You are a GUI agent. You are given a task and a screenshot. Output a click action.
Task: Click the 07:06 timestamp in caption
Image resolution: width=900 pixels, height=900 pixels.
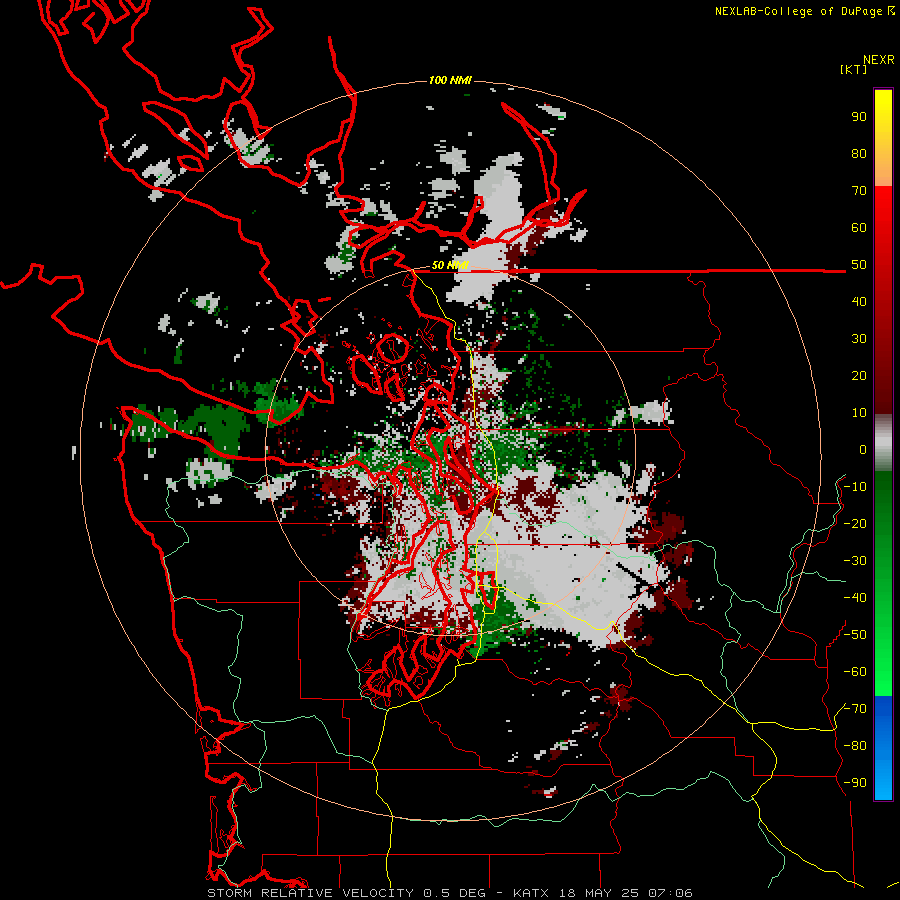click(670, 893)
